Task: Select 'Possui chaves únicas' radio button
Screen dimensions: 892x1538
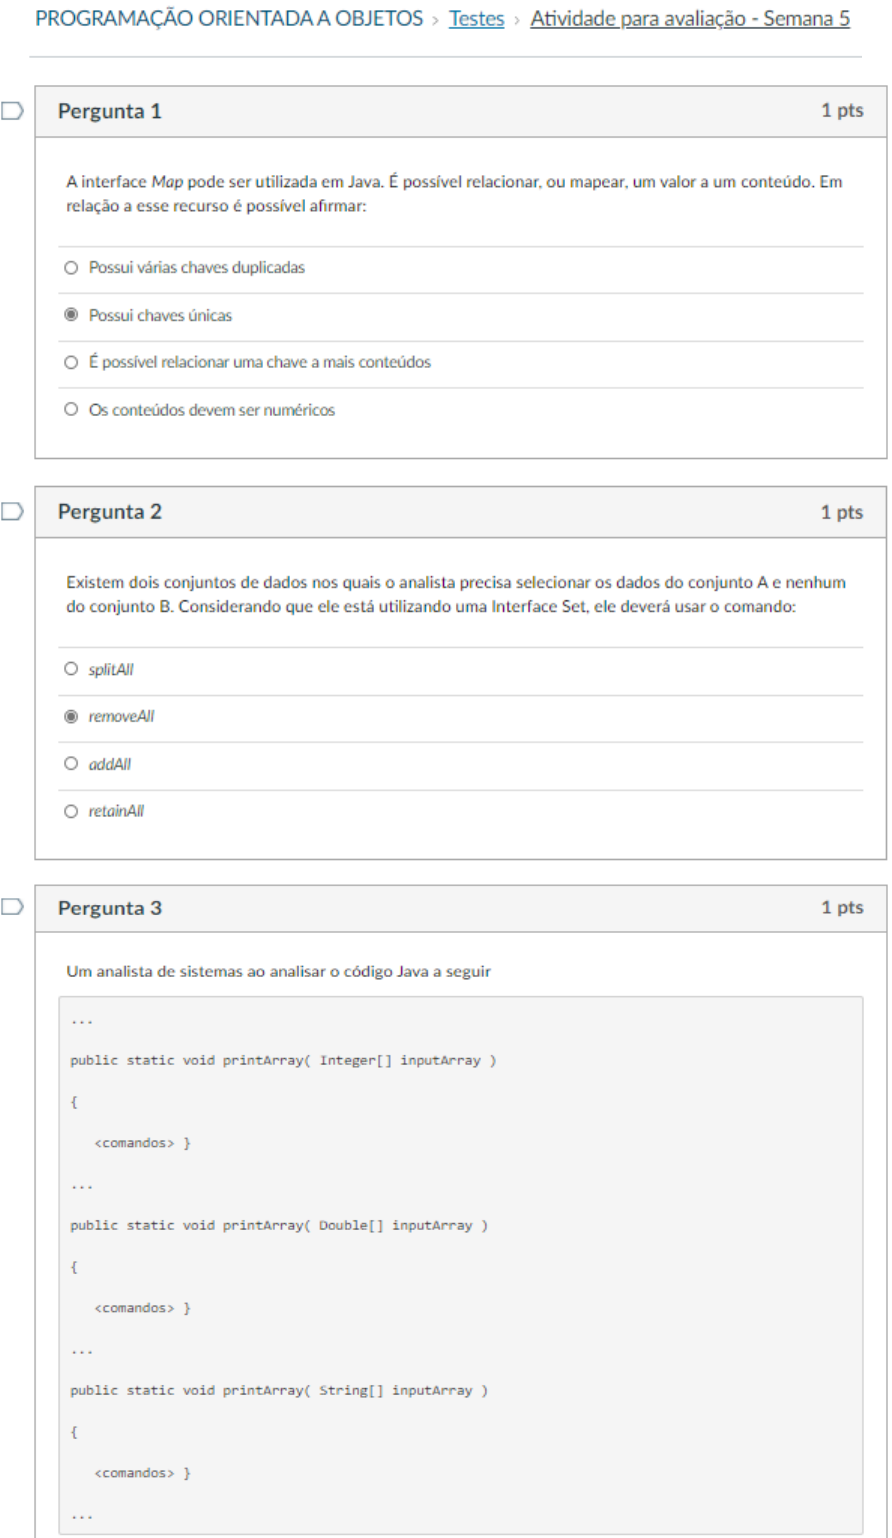Action: click(70, 316)
